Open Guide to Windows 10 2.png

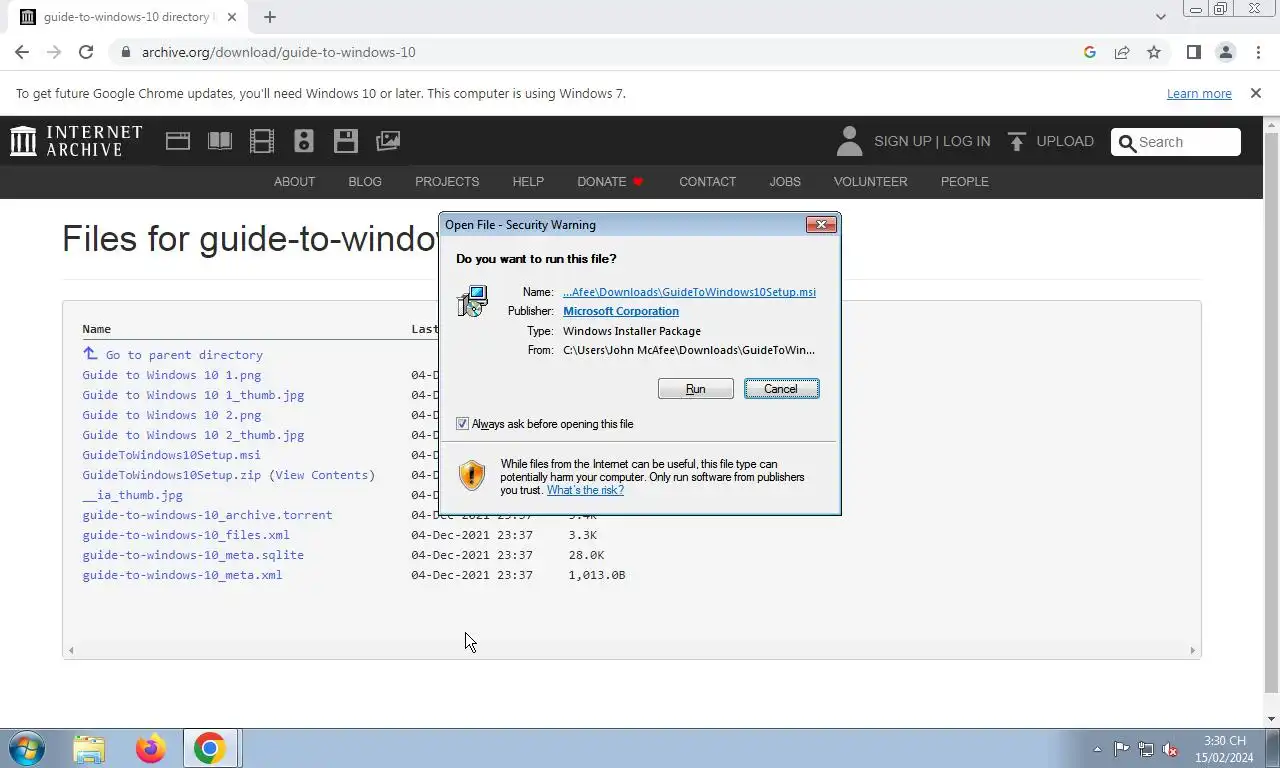(x=172, y=415)
